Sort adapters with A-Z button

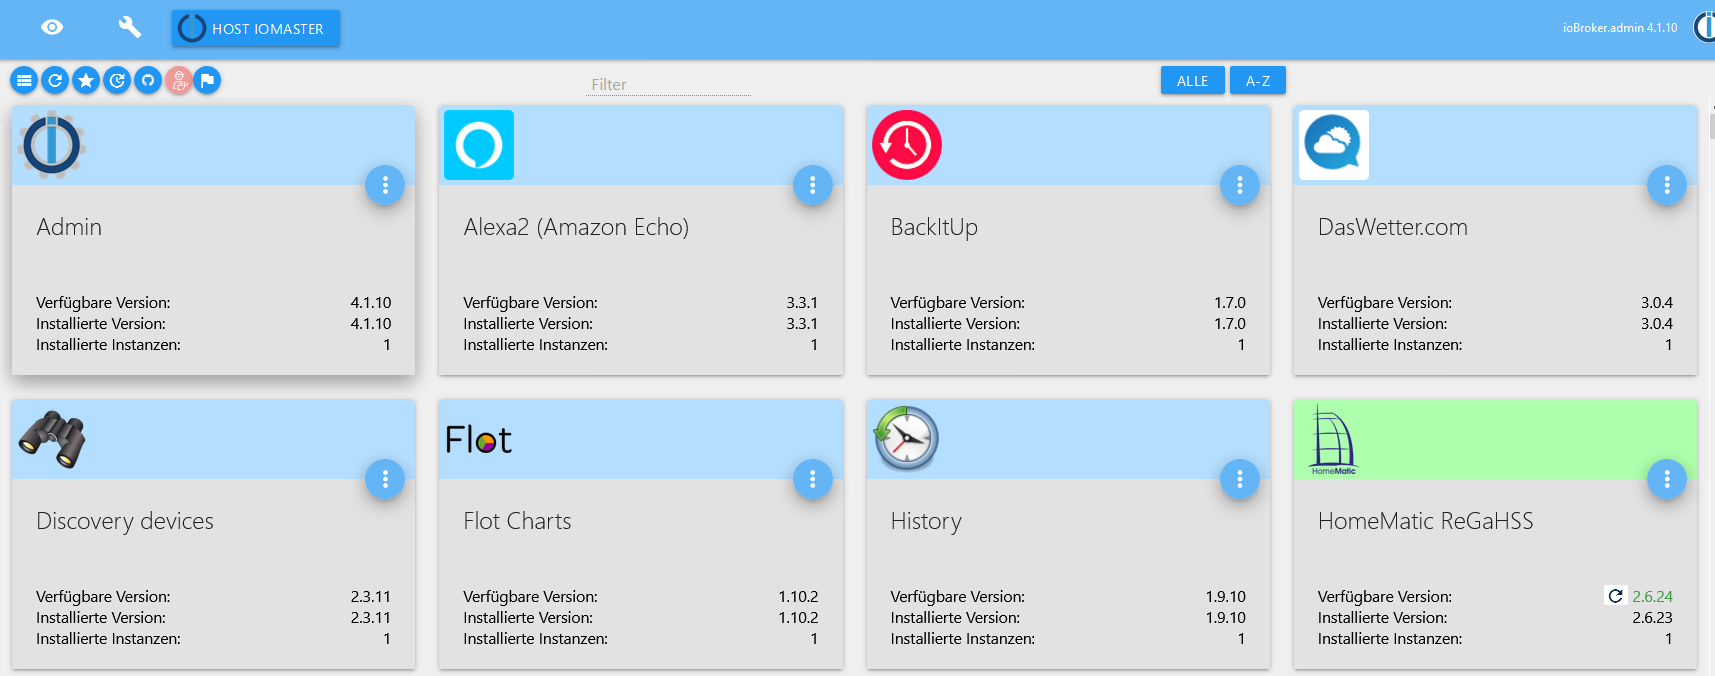tap(1258, 80)
